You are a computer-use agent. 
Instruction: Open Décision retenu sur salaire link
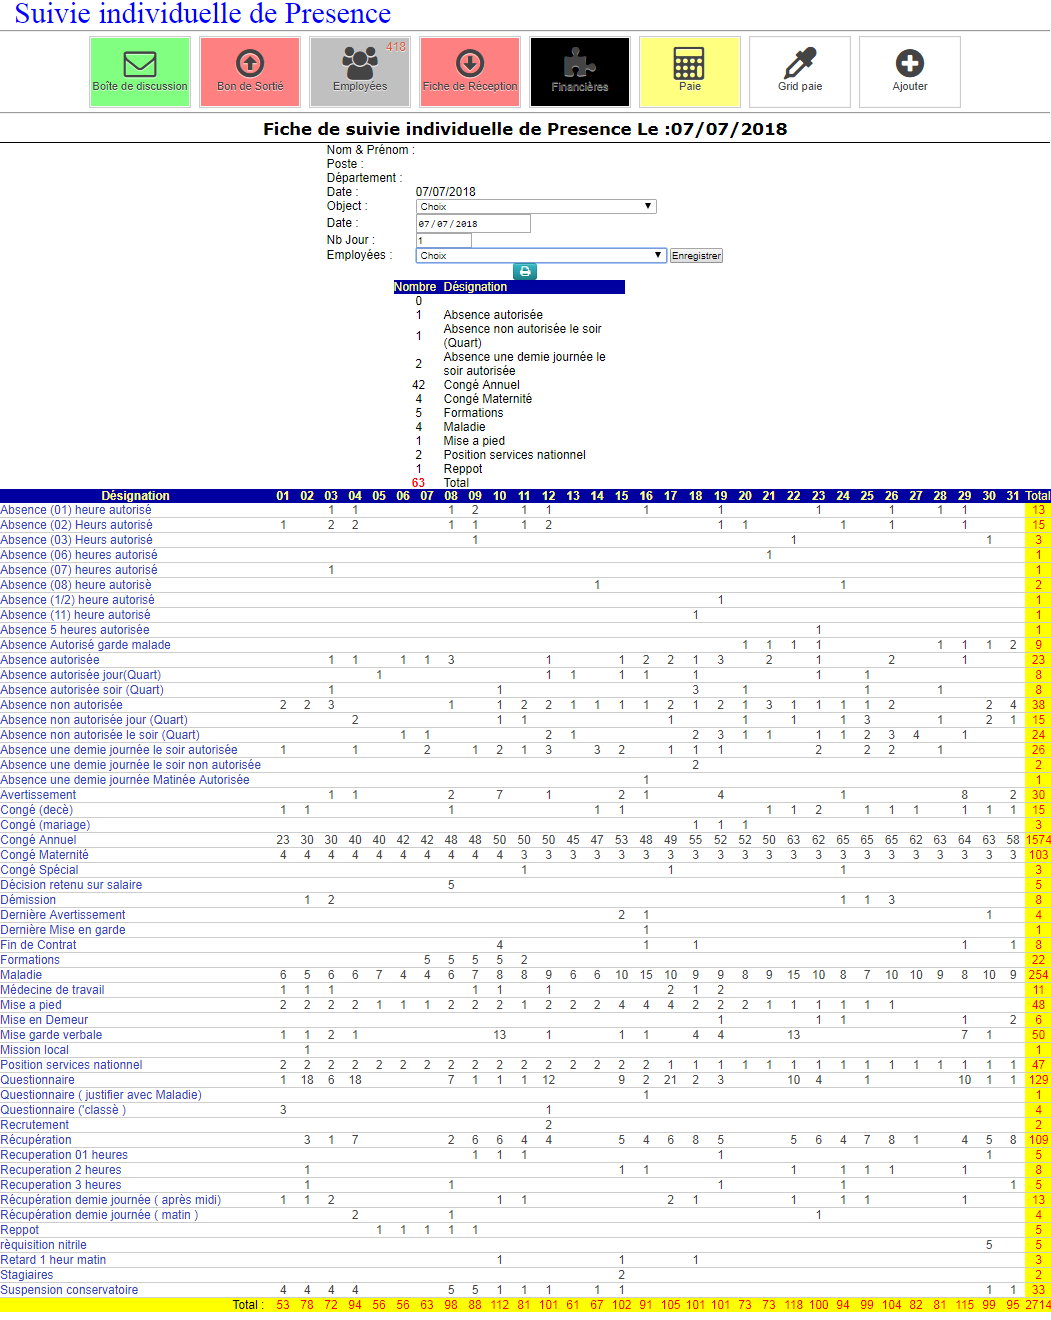pos(71,885)
